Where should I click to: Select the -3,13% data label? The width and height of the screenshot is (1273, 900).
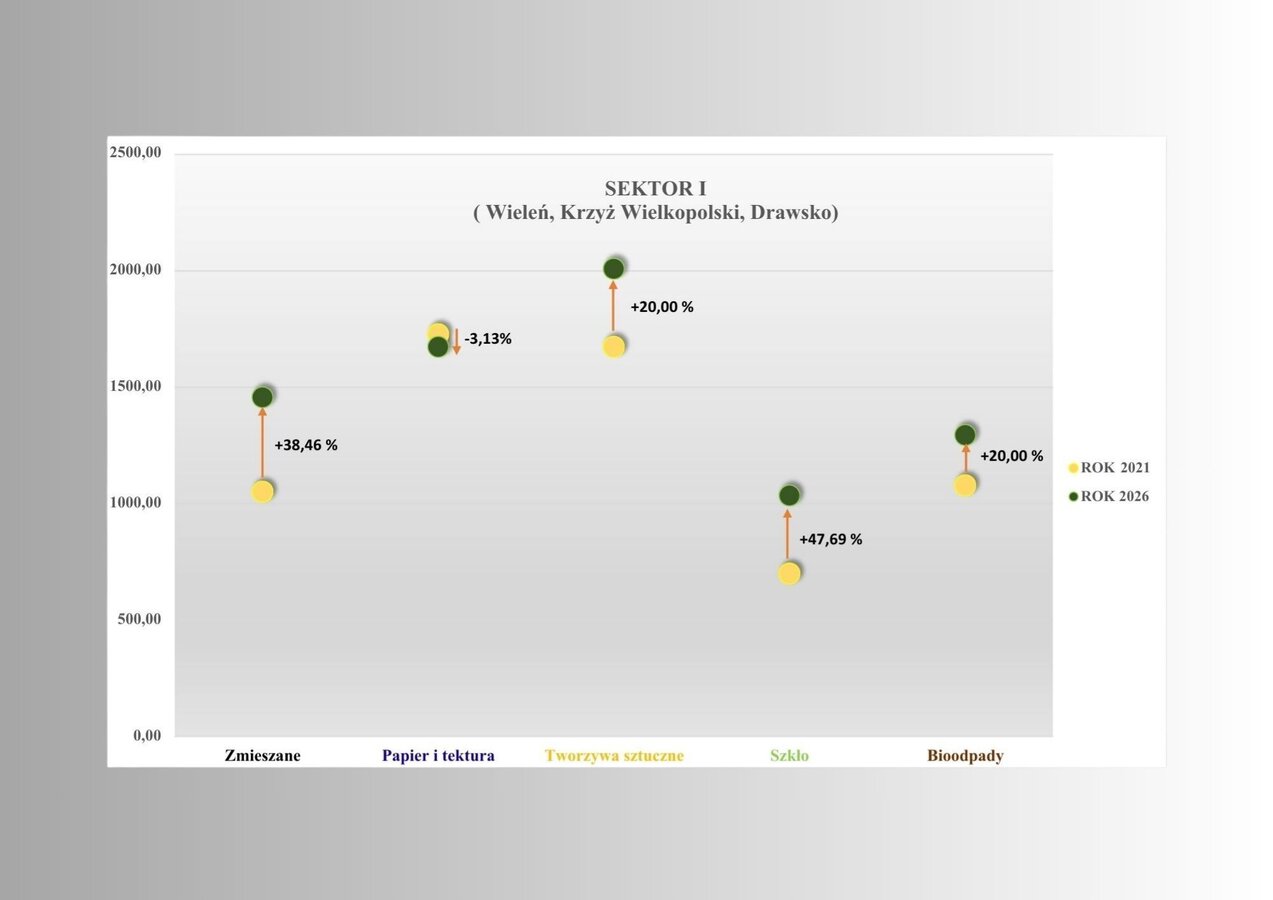[488, 339]
